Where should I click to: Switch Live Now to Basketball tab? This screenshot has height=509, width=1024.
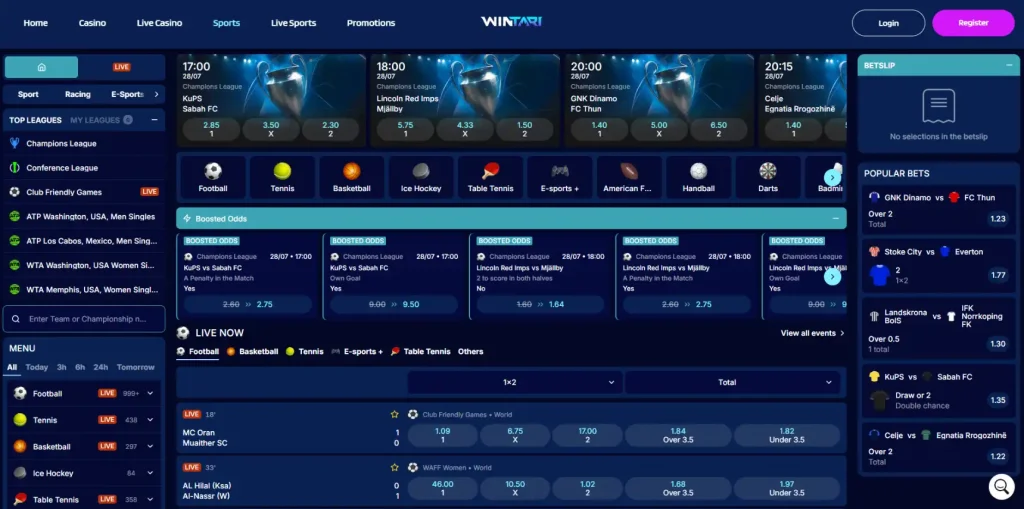[253, 352]
